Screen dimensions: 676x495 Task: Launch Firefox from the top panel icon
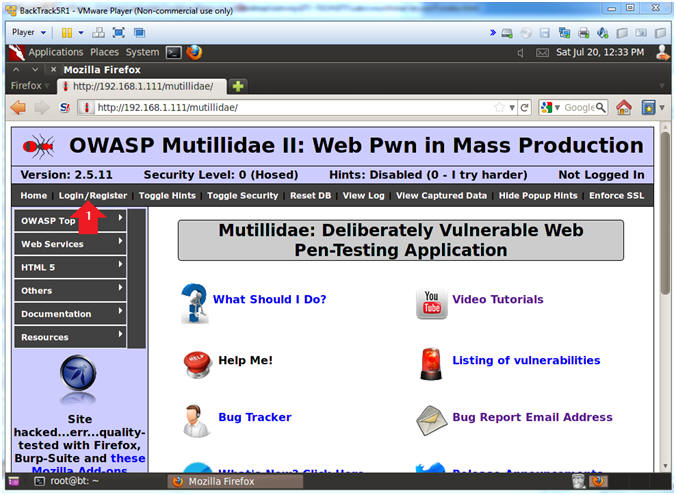[194, 53]
